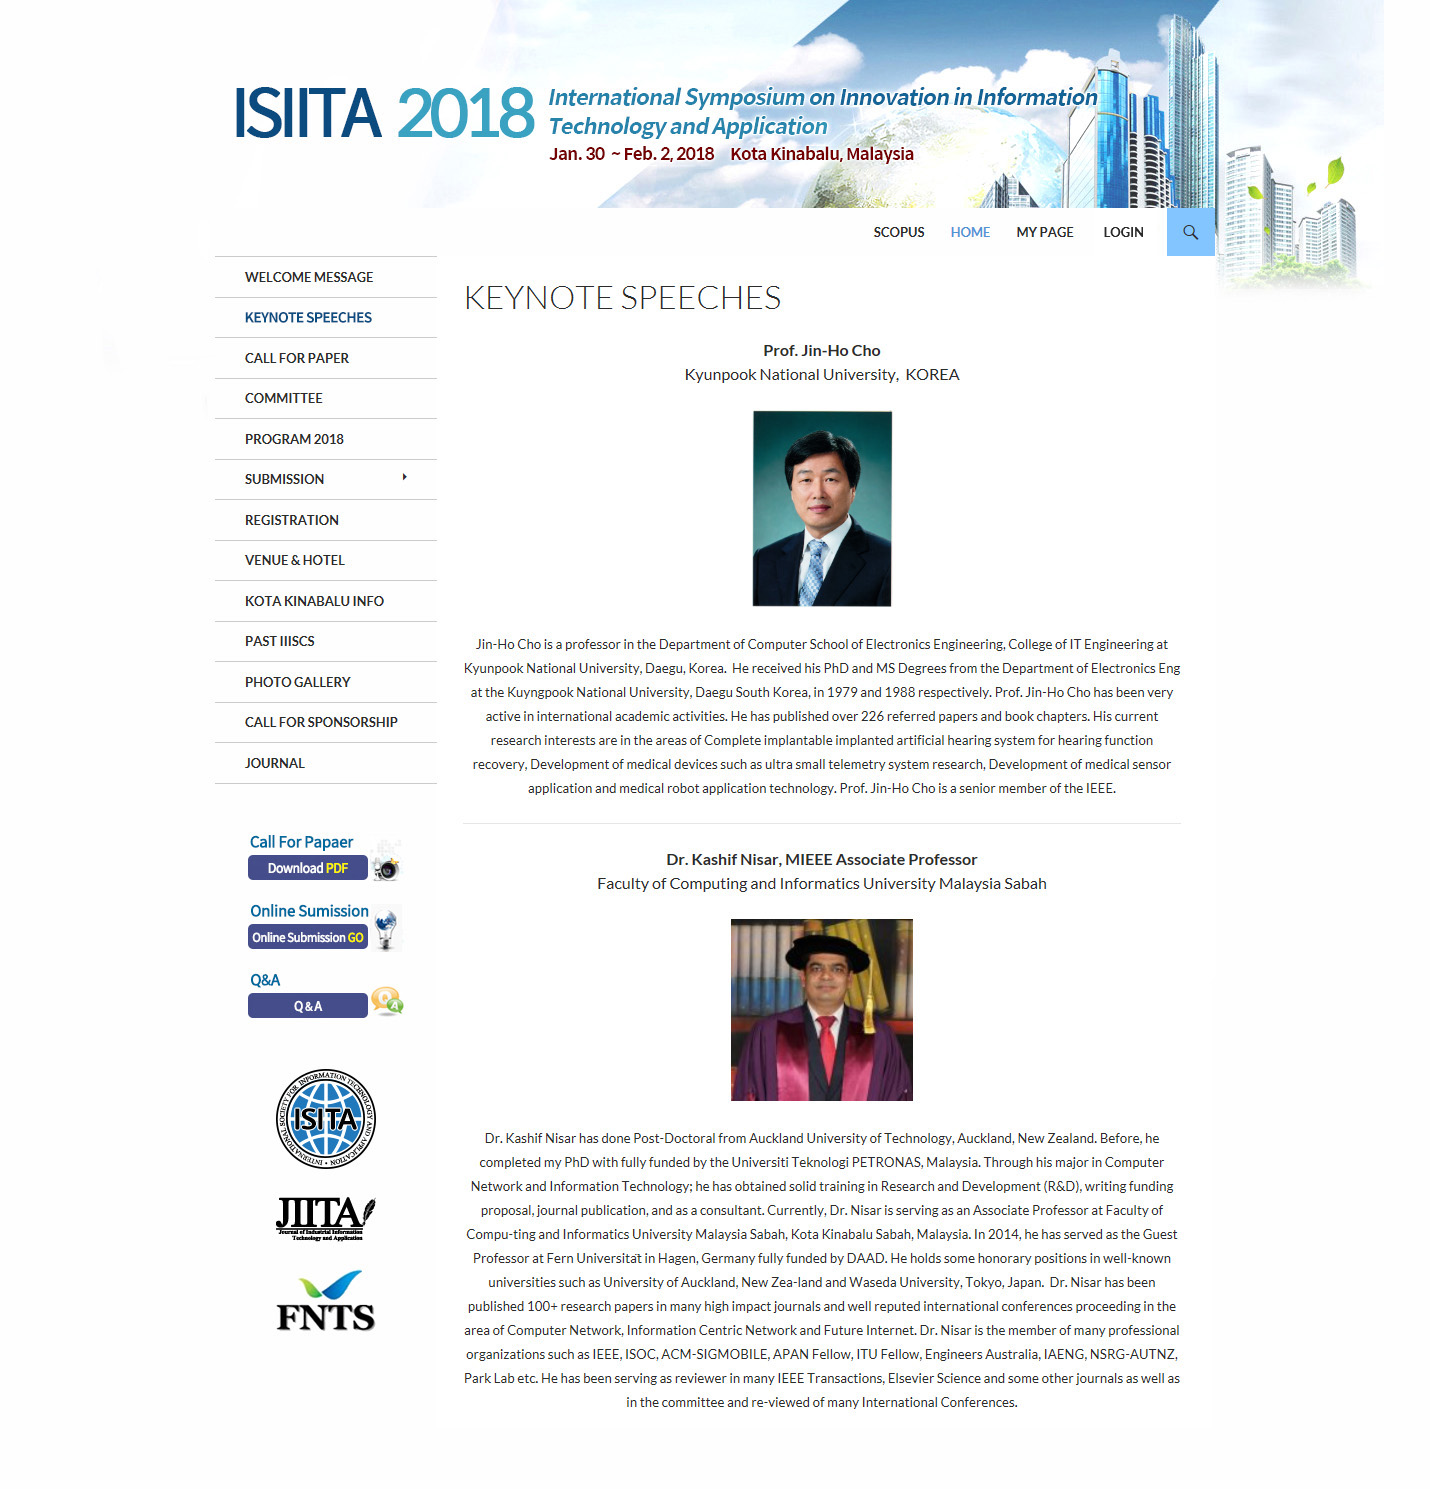Click LOGIN in top navigation
The image size is (1430, 1489).
tap(1123, 232)
